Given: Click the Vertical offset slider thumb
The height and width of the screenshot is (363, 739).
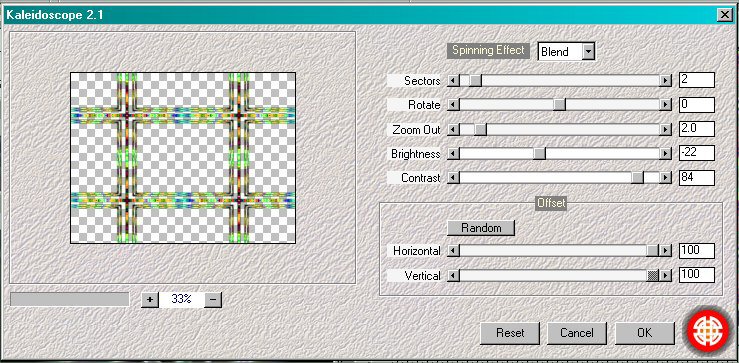Looking at the screenshot, I should [x=653, y=275].
